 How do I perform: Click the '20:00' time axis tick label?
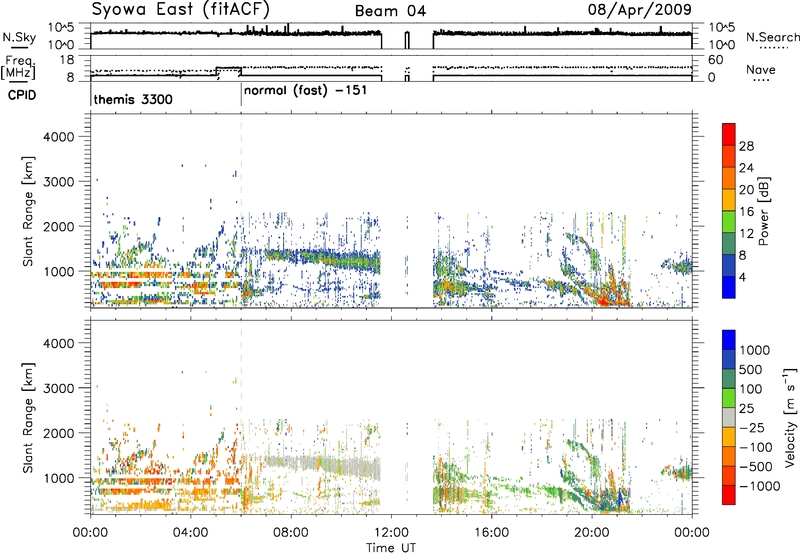[591, 533]
